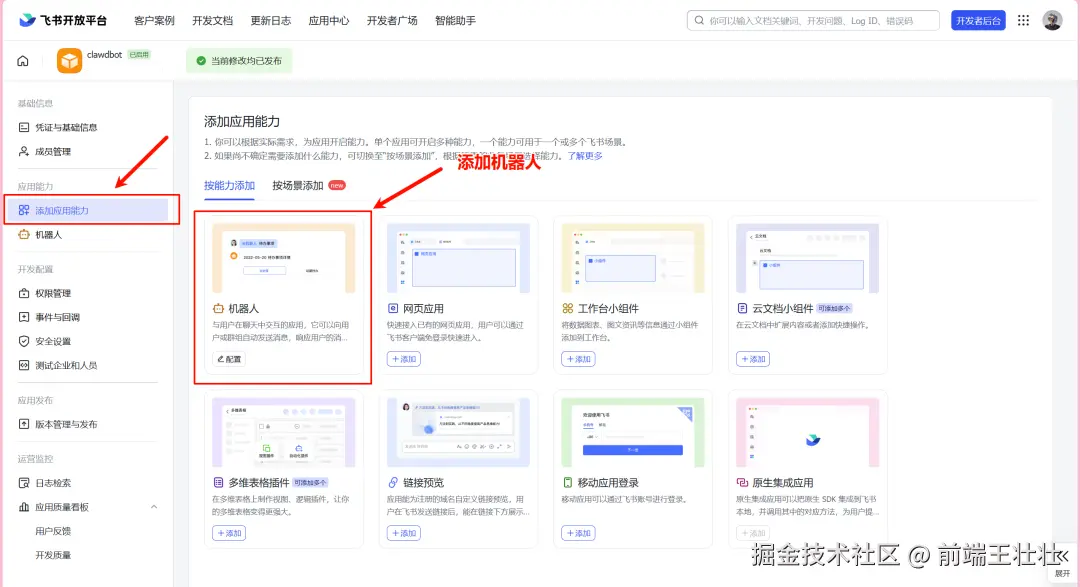
Task: Click the 权限管理 lock icon
Action: pos(24,293)
